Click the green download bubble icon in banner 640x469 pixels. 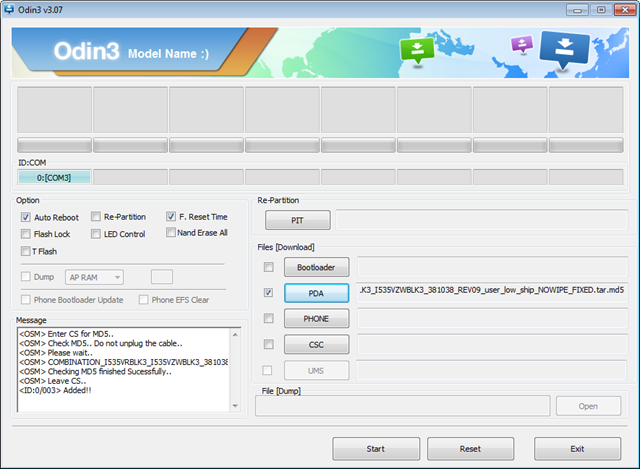coord(417,51)
